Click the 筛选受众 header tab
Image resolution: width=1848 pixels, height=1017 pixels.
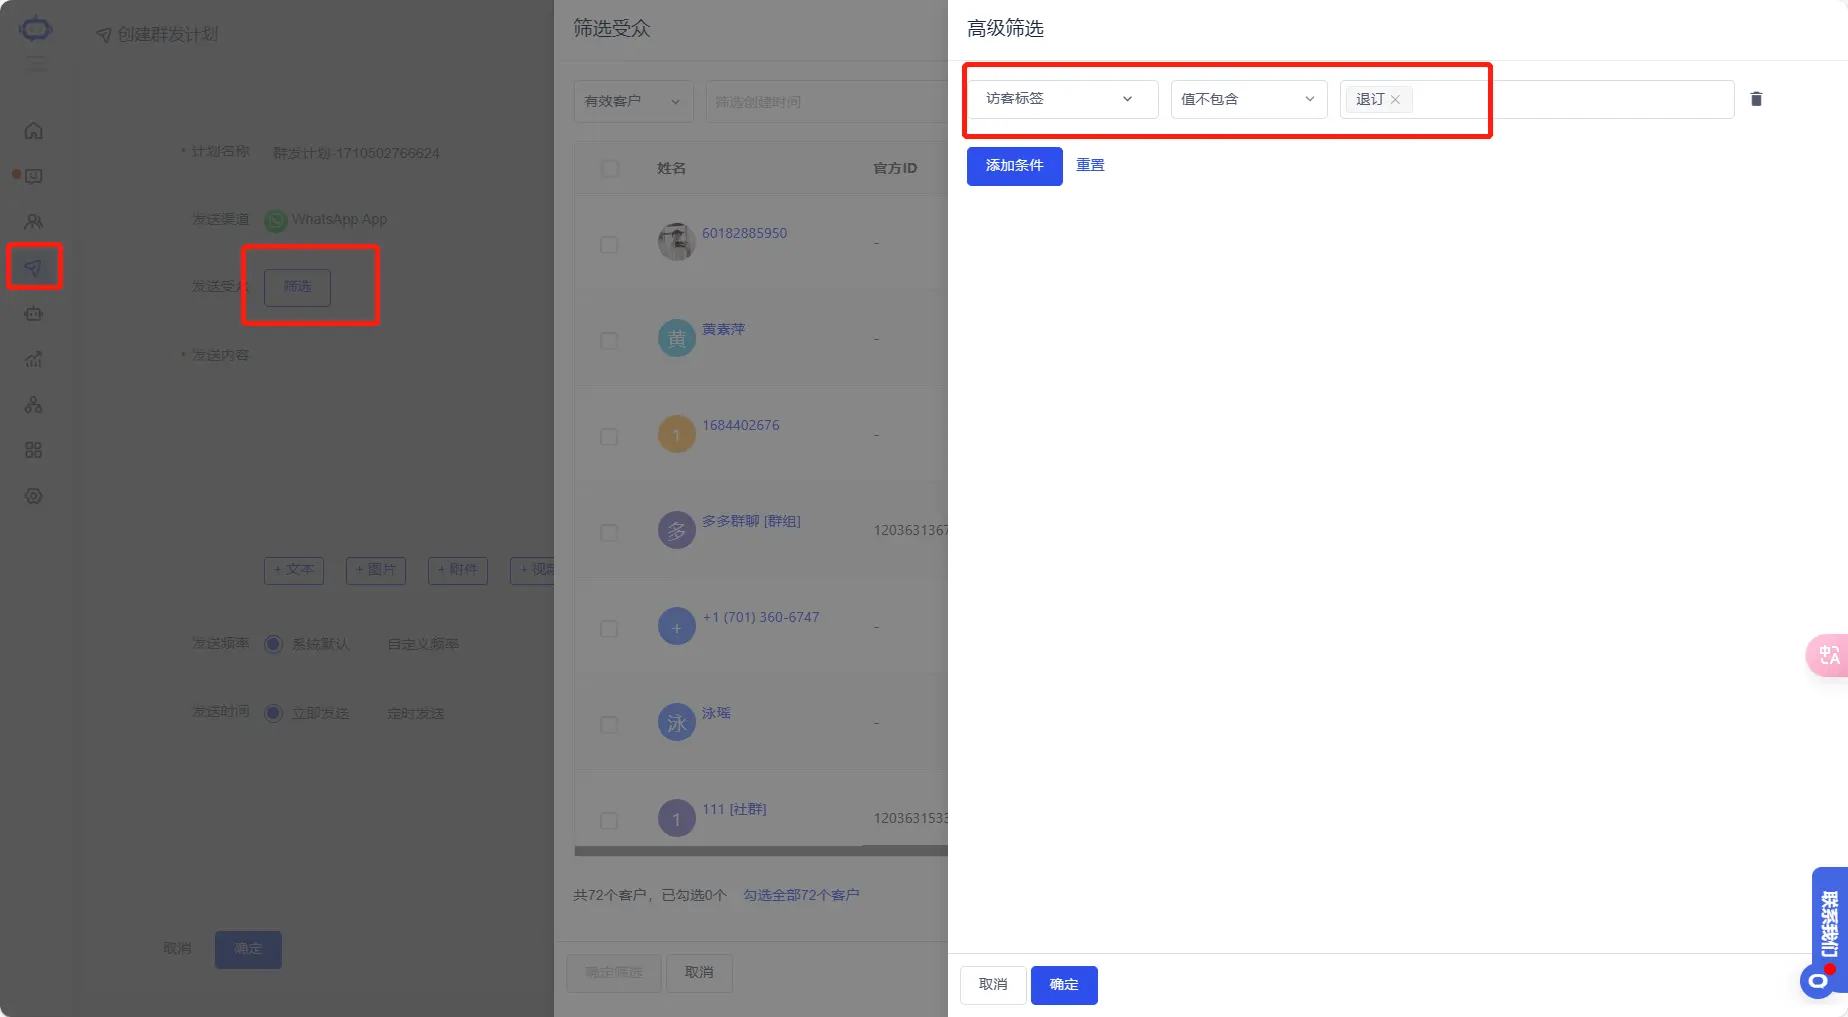click(x=611, y=29)
